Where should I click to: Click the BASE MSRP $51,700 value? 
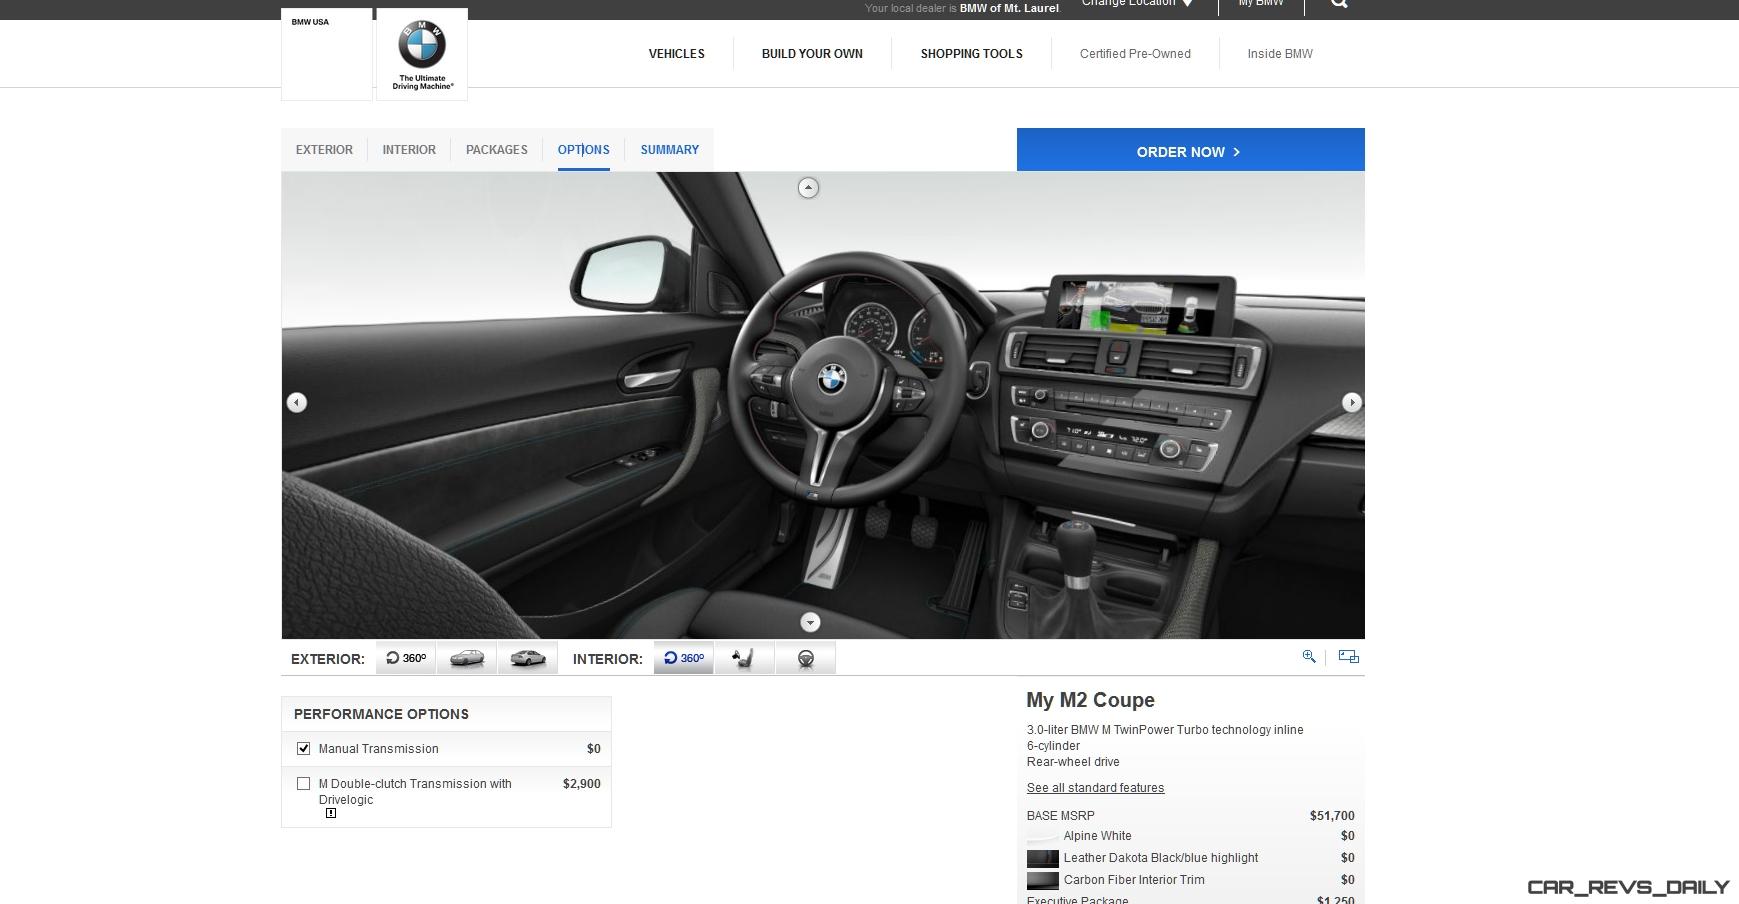click(x=1332, y=816)
